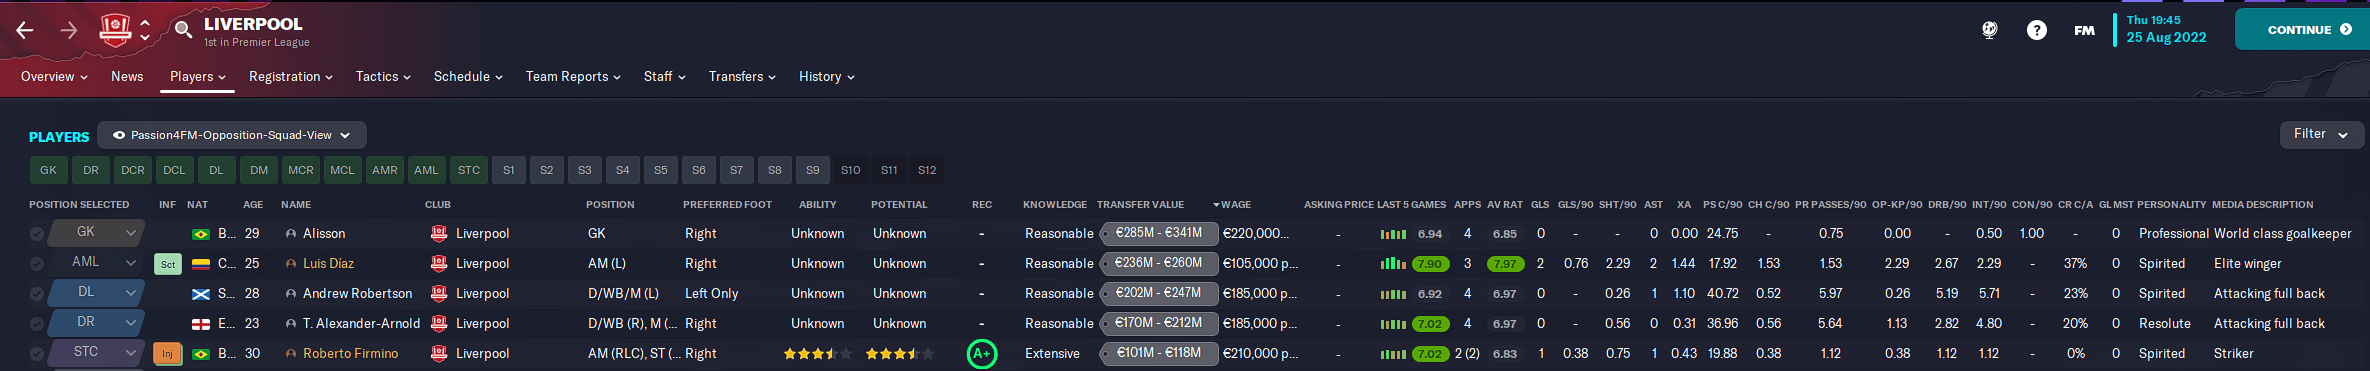2370x371 pixels.
Task: Toggle selection circle for Luis Díaz row
Action: (x=37, y=264)
